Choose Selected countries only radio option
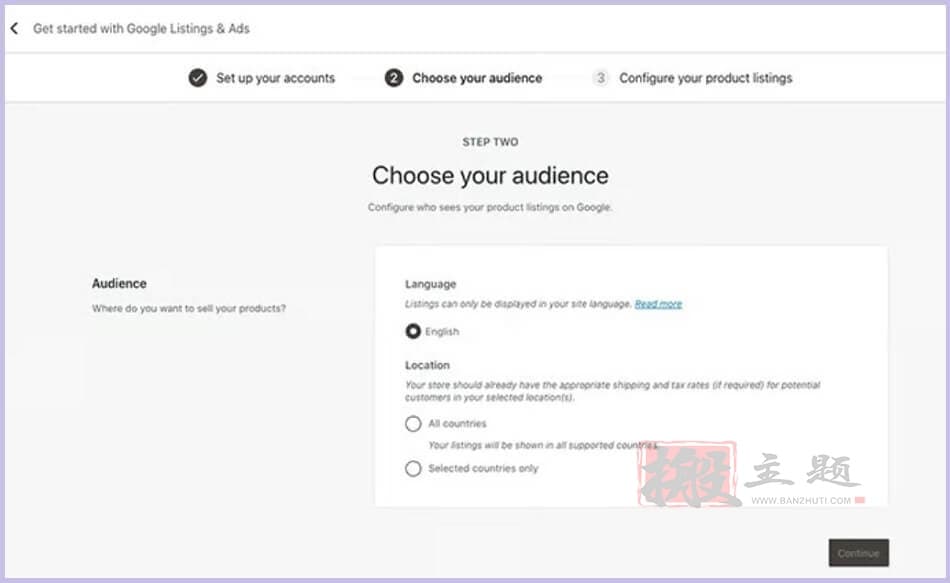 tap(413, 468)
